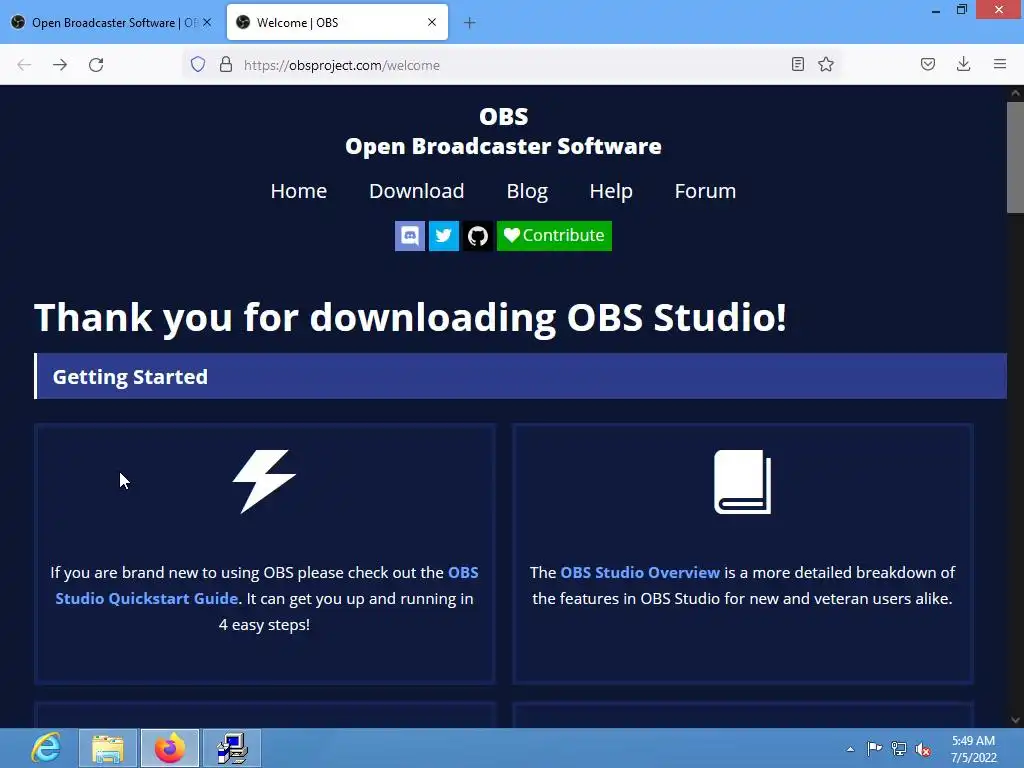Open the OBS Studio Overview link
Viewport: 1024px width, 768px height.
pyautogui.click(x=640, y=573)
